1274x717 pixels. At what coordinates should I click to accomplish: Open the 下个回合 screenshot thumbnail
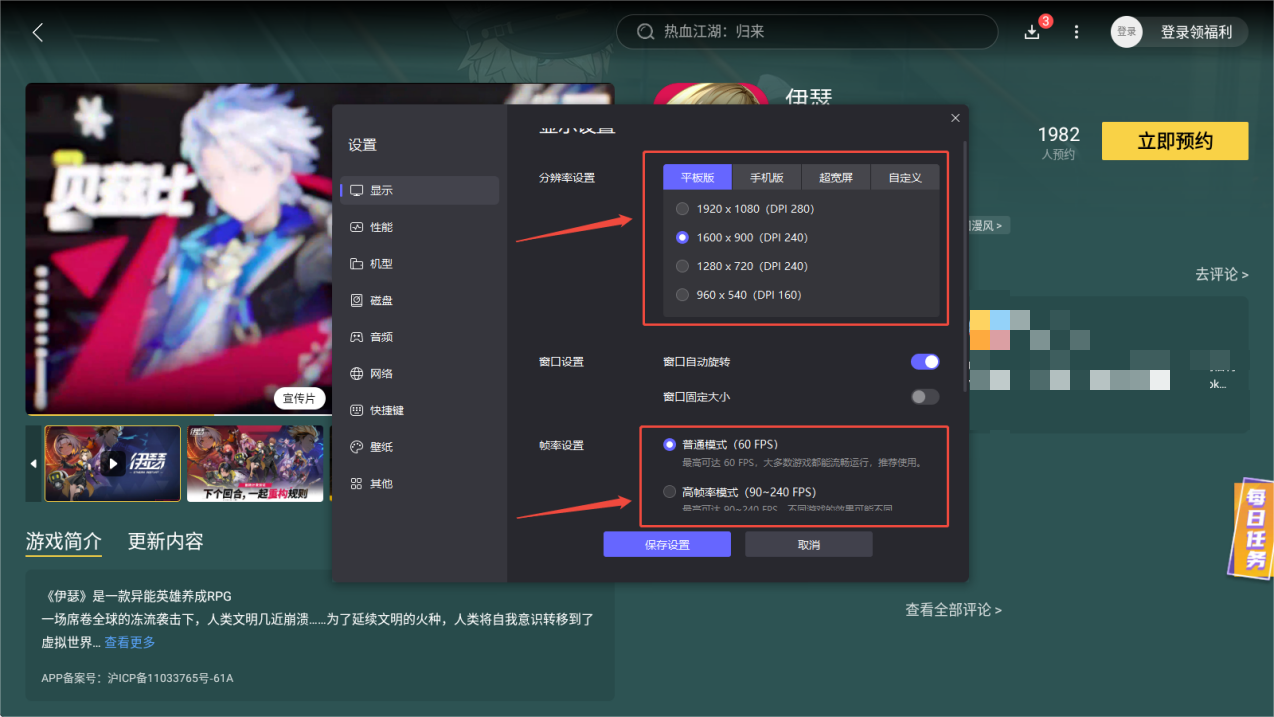255,463
